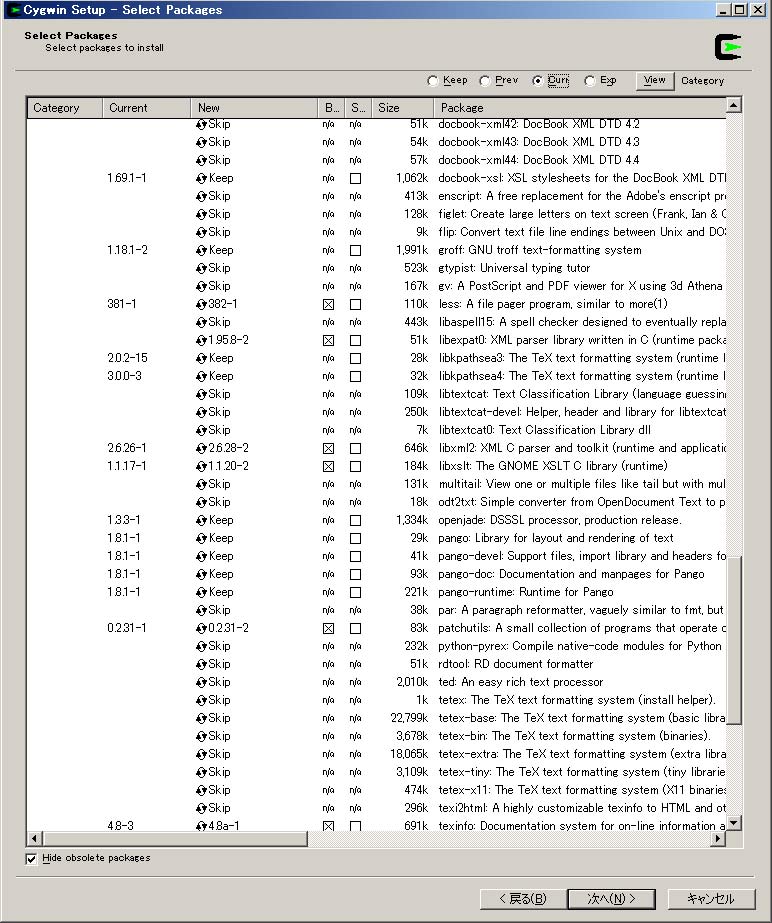Click the cycle icon for enscript package

pos(201,196)
